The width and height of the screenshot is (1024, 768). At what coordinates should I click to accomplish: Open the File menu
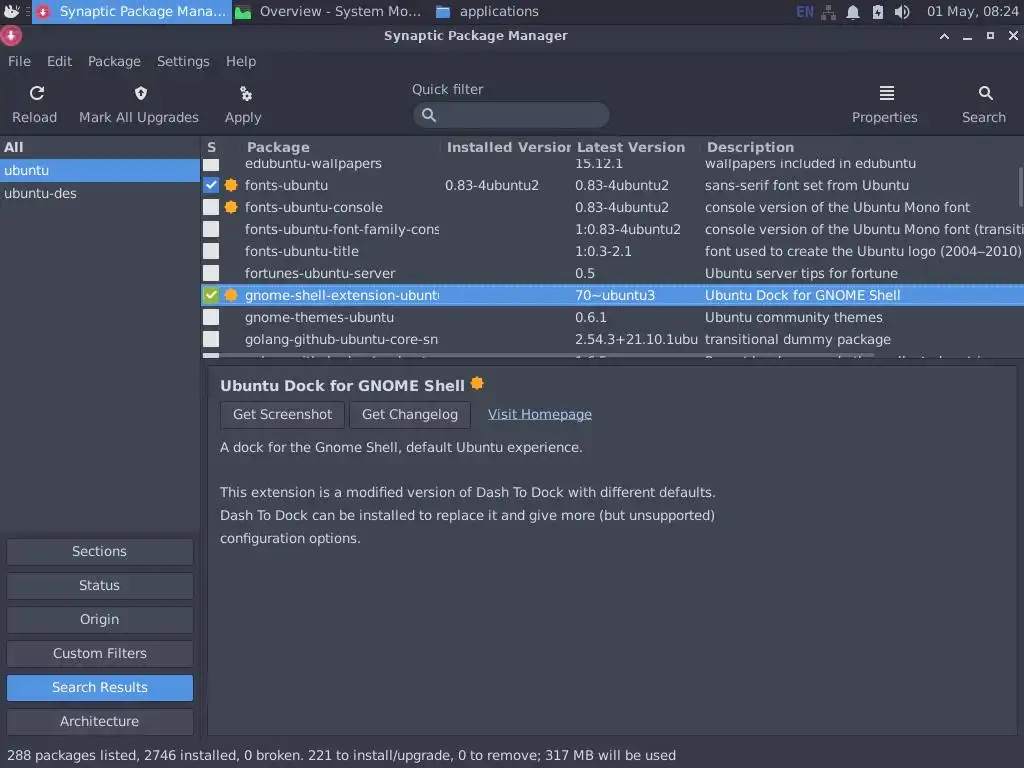(x=19, y=61)
